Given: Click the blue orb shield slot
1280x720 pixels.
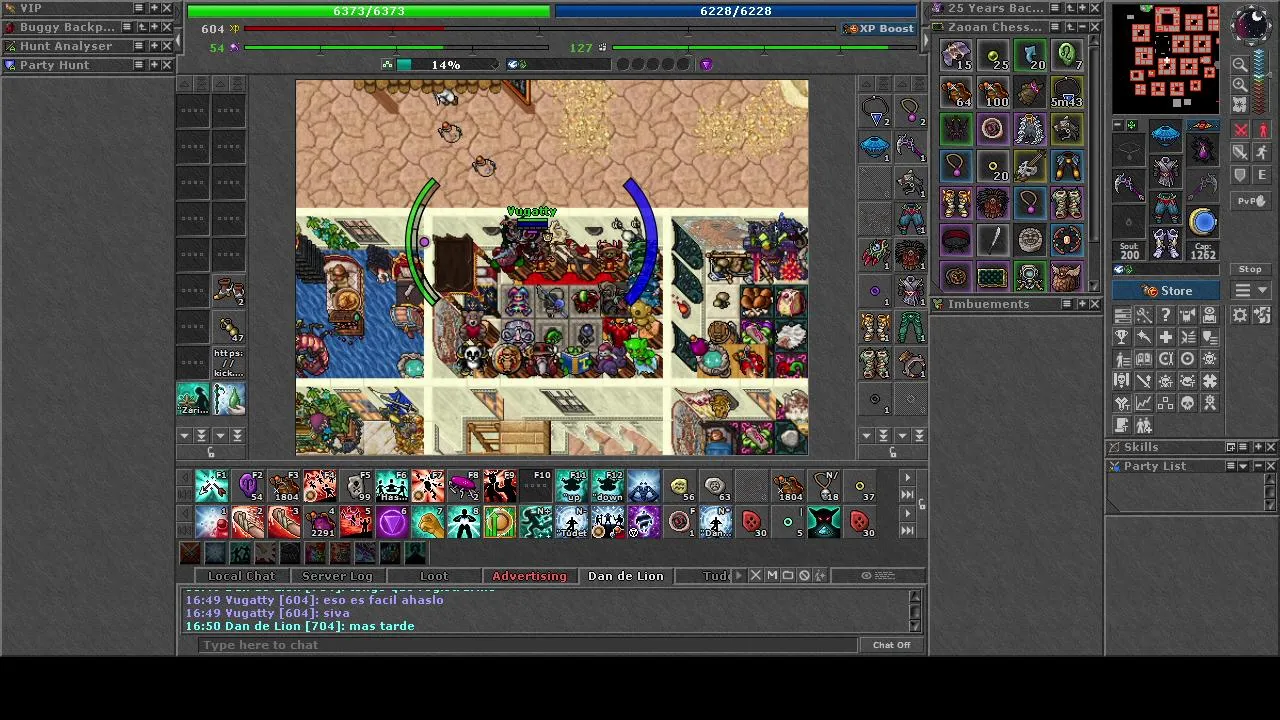Looking at the screenshot, I should pos(1203,221).
